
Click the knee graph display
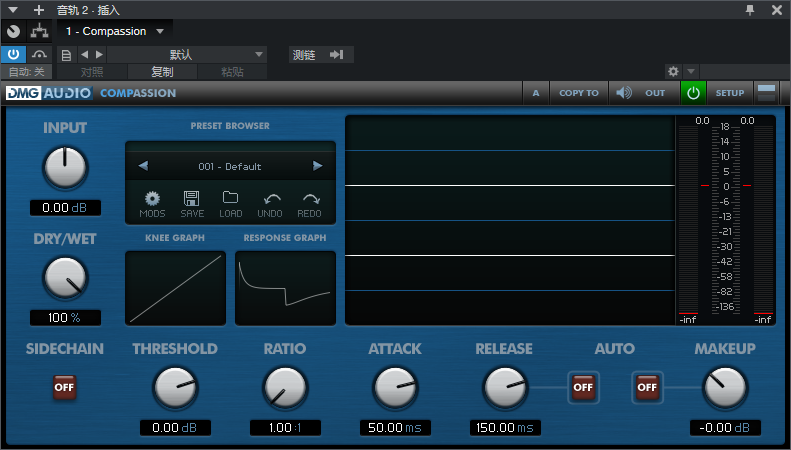pos(175,288)
